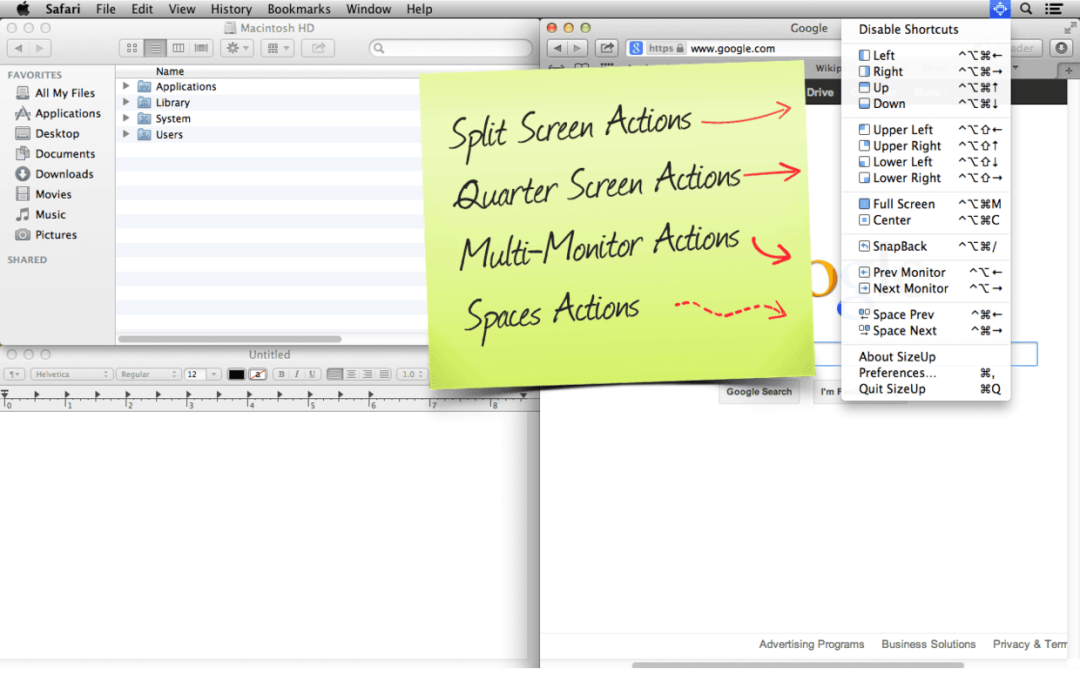
Task: Click the SizeUp menu bar icon
Action: pyautogui.click(x=1000, y=9)
